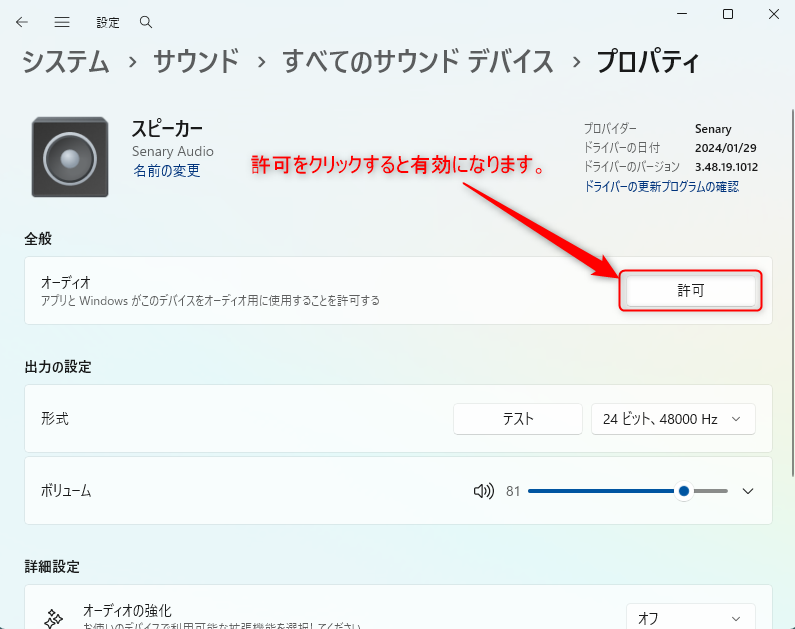Open ドライバーの更新プログラムの確認 link
The image size is (795, 629).
coord(661,187)
